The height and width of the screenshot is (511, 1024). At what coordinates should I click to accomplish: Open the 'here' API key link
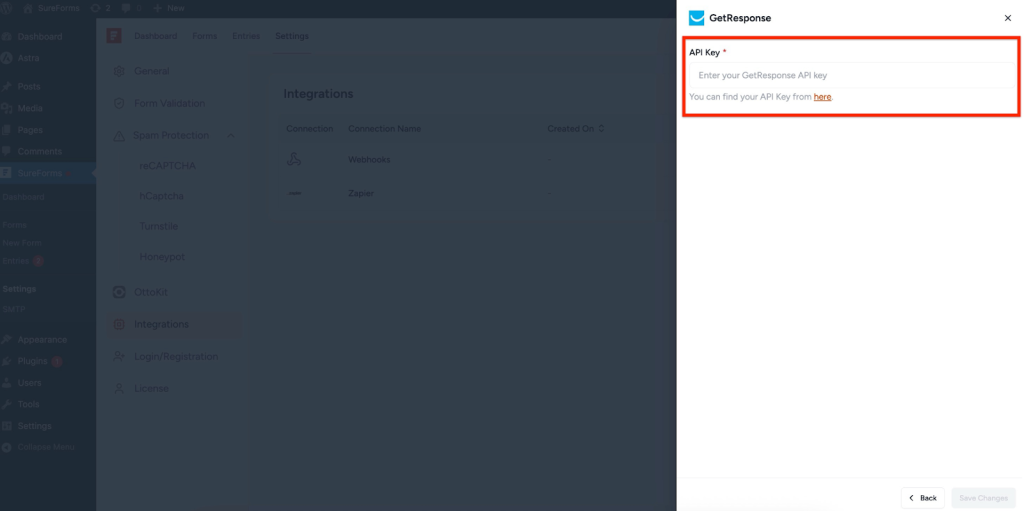[822, 97]
